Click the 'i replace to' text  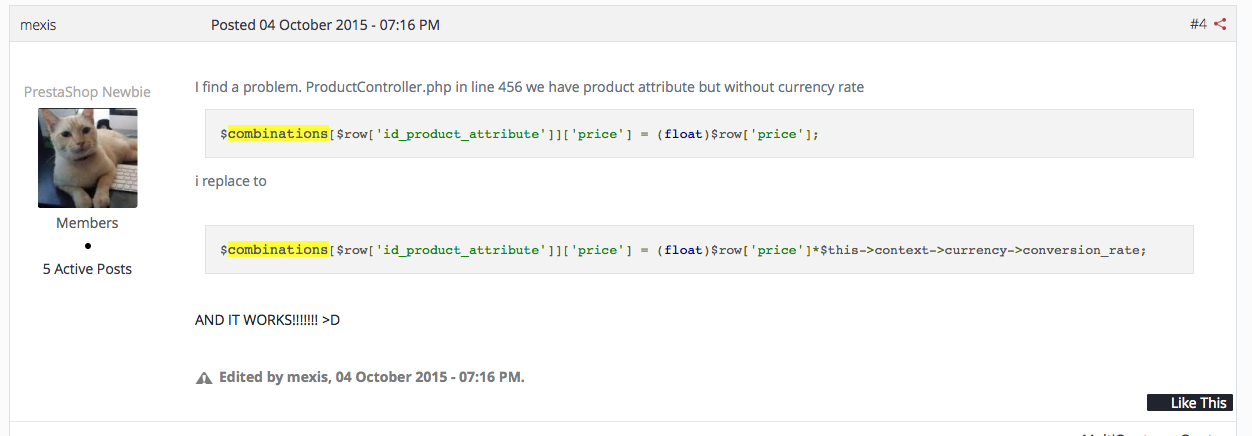(x=231, y=182)
